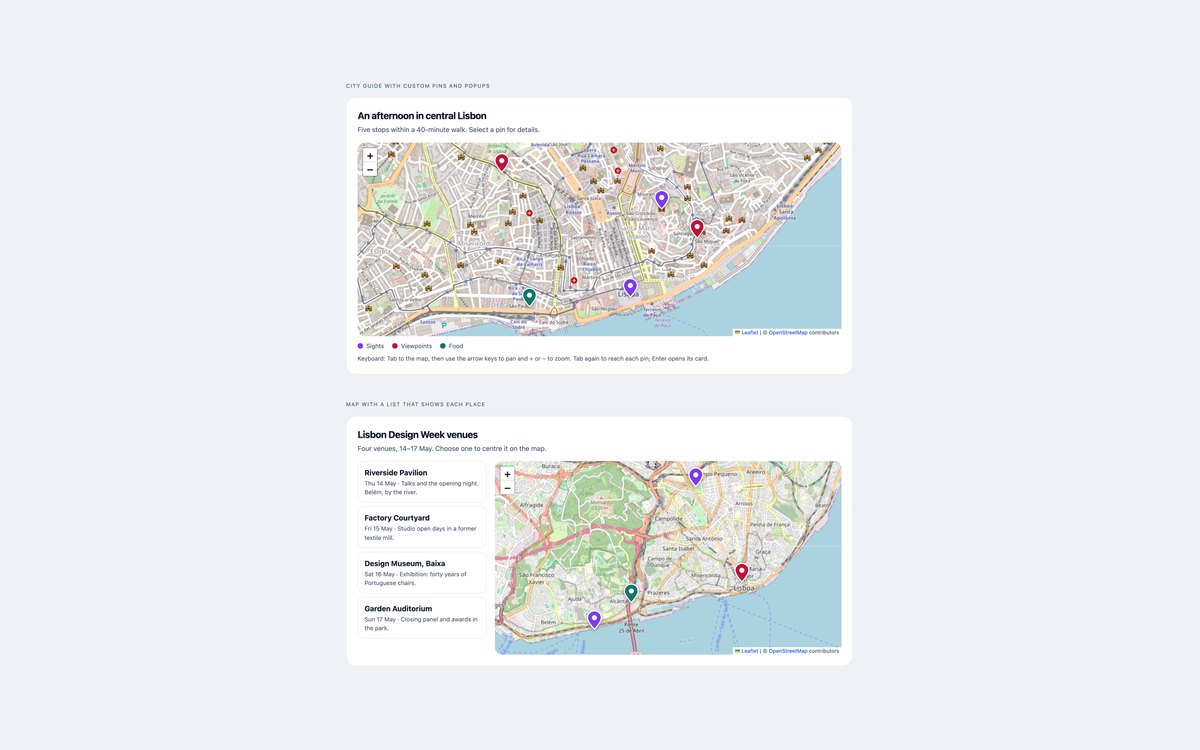The width and height of the screenshot is (1200, 750).
Task: Open the teal food pin near Bica and São Paulo
Action: click(529, 297)
